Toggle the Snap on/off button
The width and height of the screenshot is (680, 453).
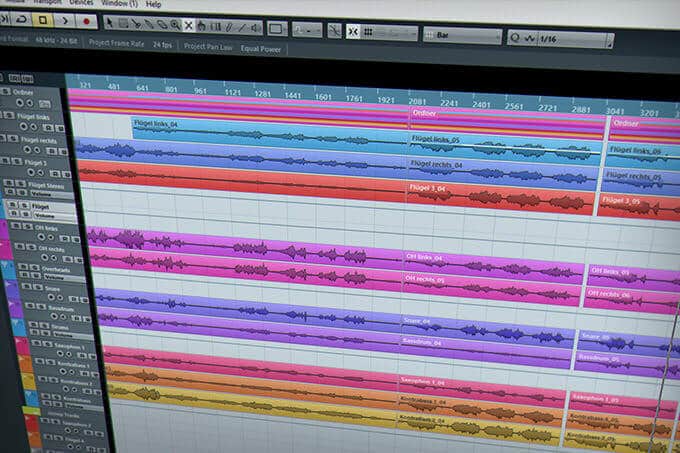[x=352, y=31]
